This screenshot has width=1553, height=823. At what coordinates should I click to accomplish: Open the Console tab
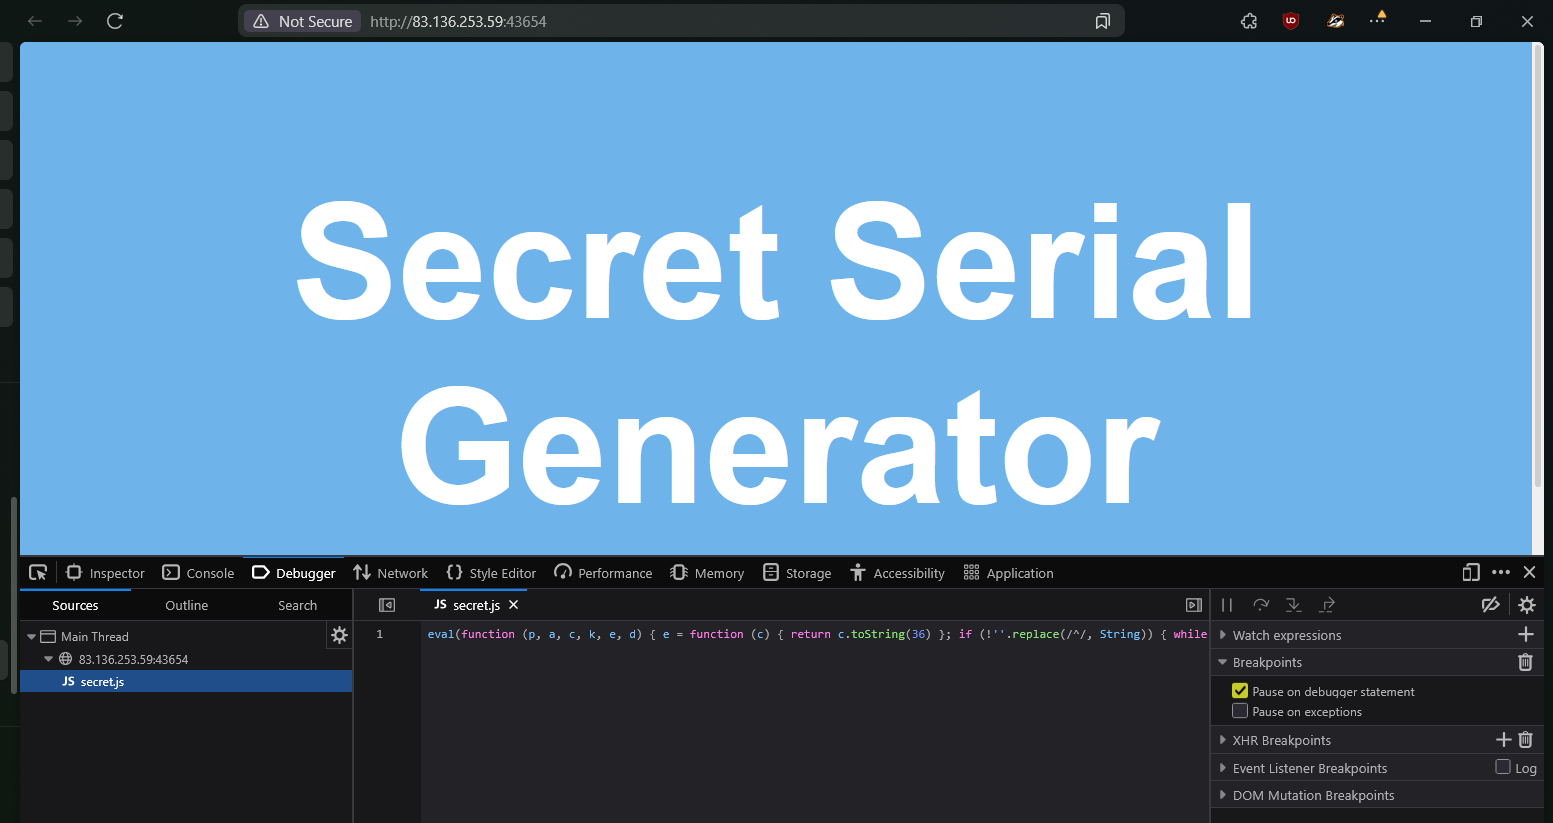click(x=199, y=573)
